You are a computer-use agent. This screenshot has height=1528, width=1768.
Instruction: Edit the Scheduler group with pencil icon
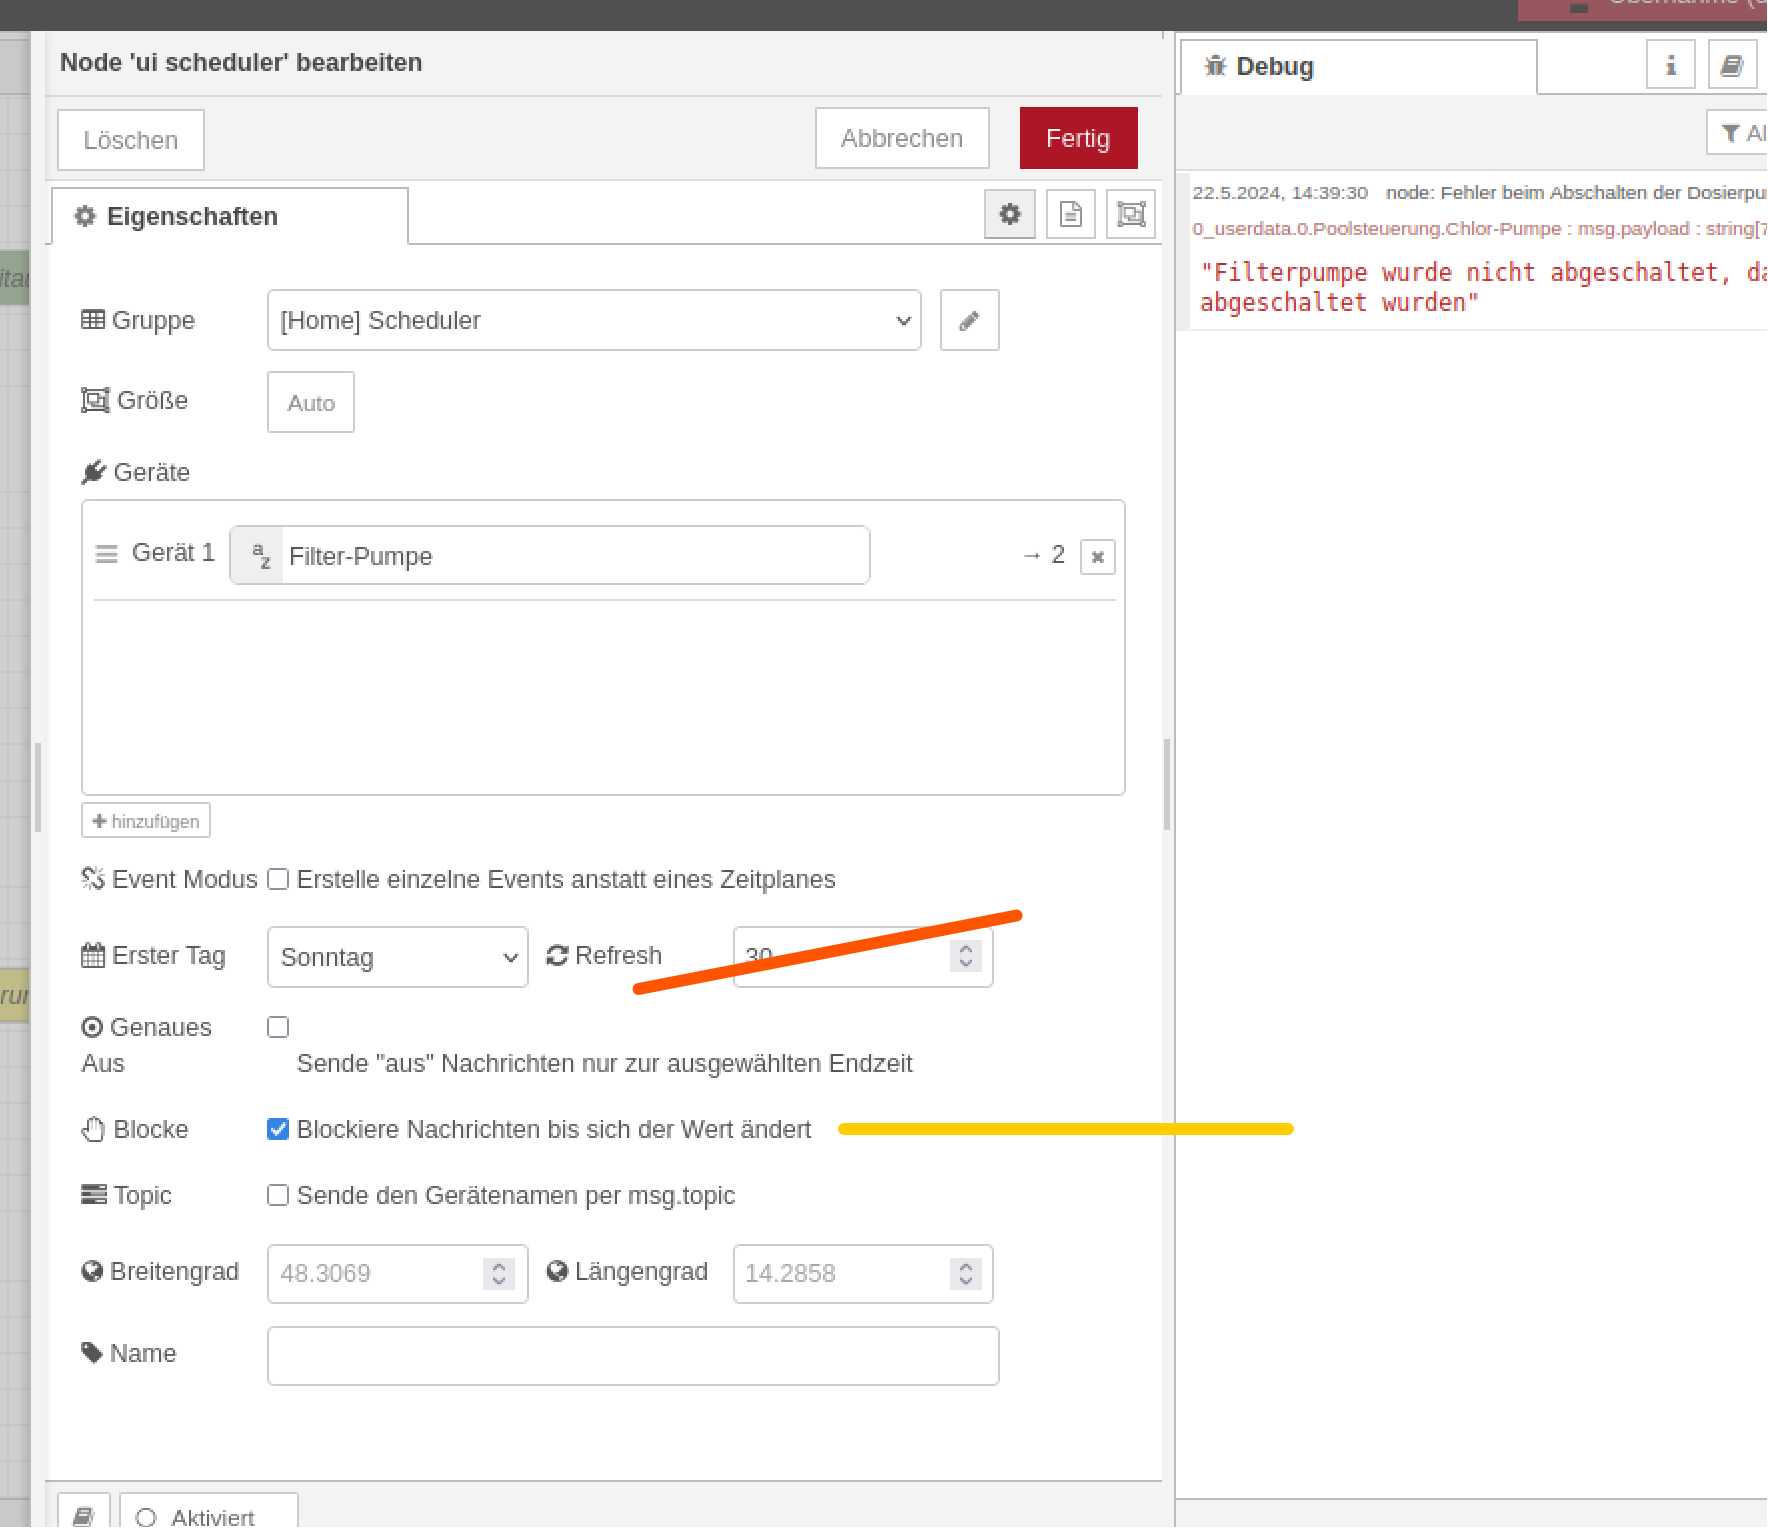tap(969, 320)
